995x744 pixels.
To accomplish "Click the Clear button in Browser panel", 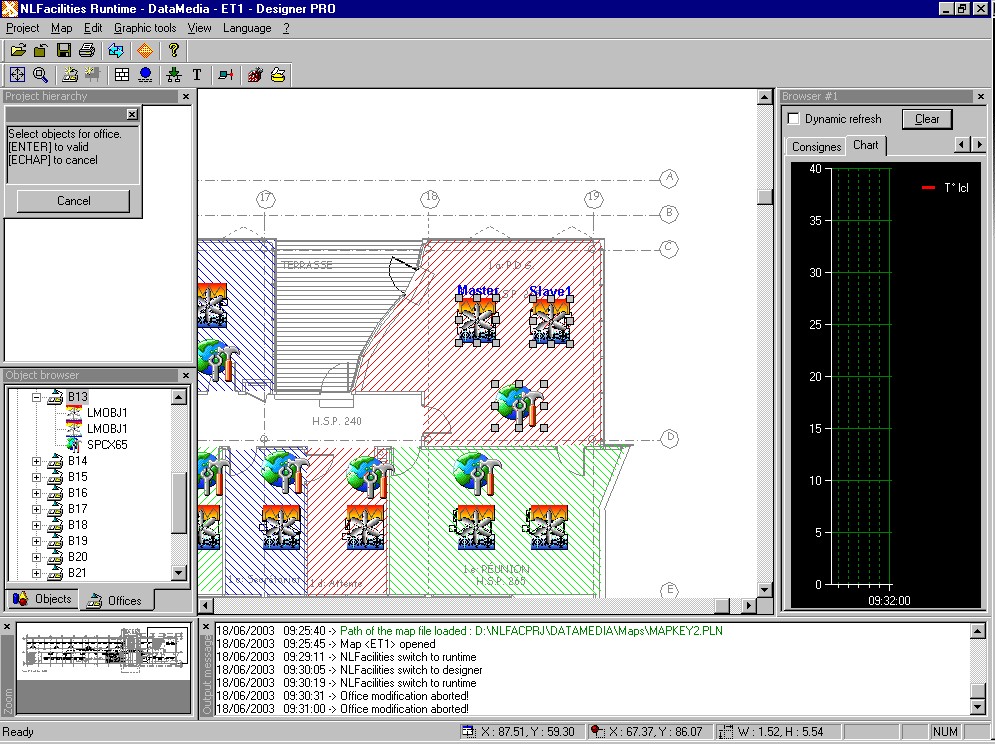I will (927, 119).
